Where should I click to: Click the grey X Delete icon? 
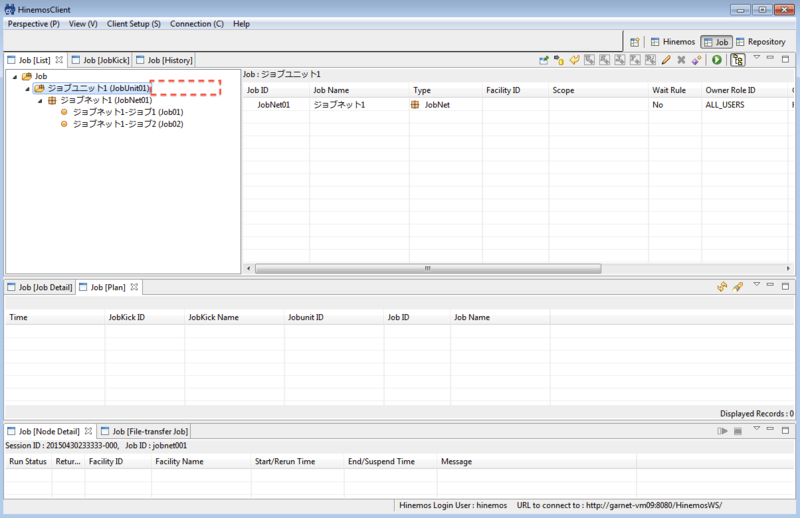click(x=681, y=60)
